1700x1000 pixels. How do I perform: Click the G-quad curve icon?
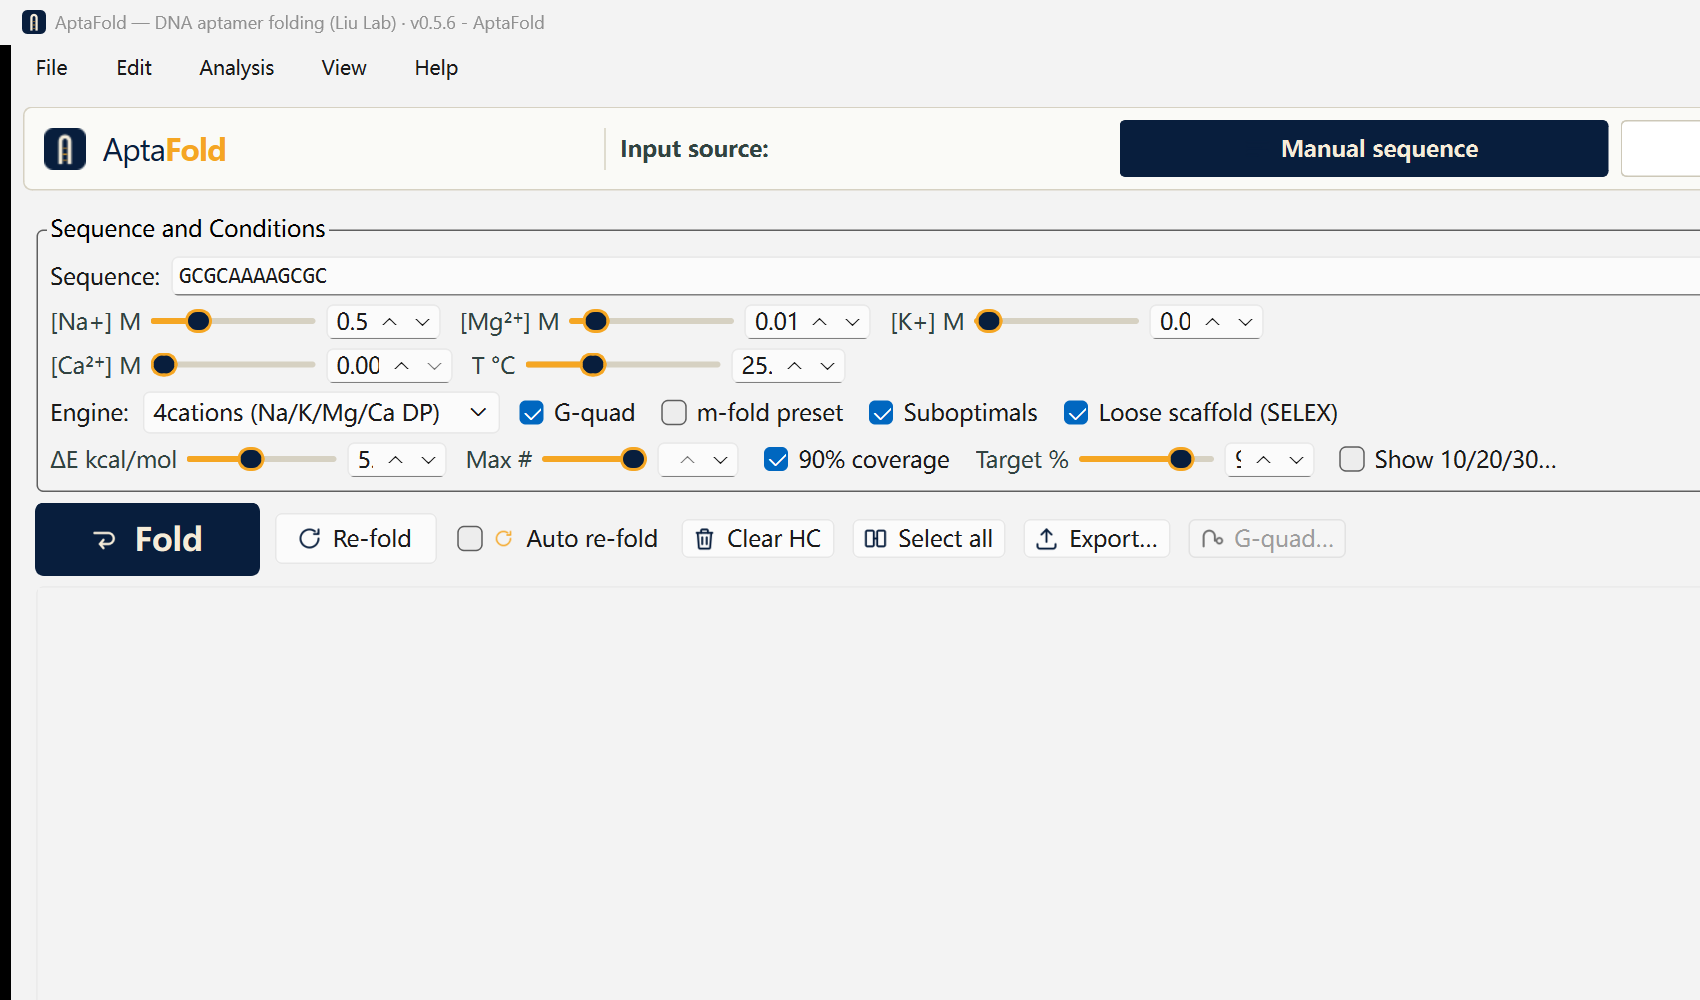1212,539
